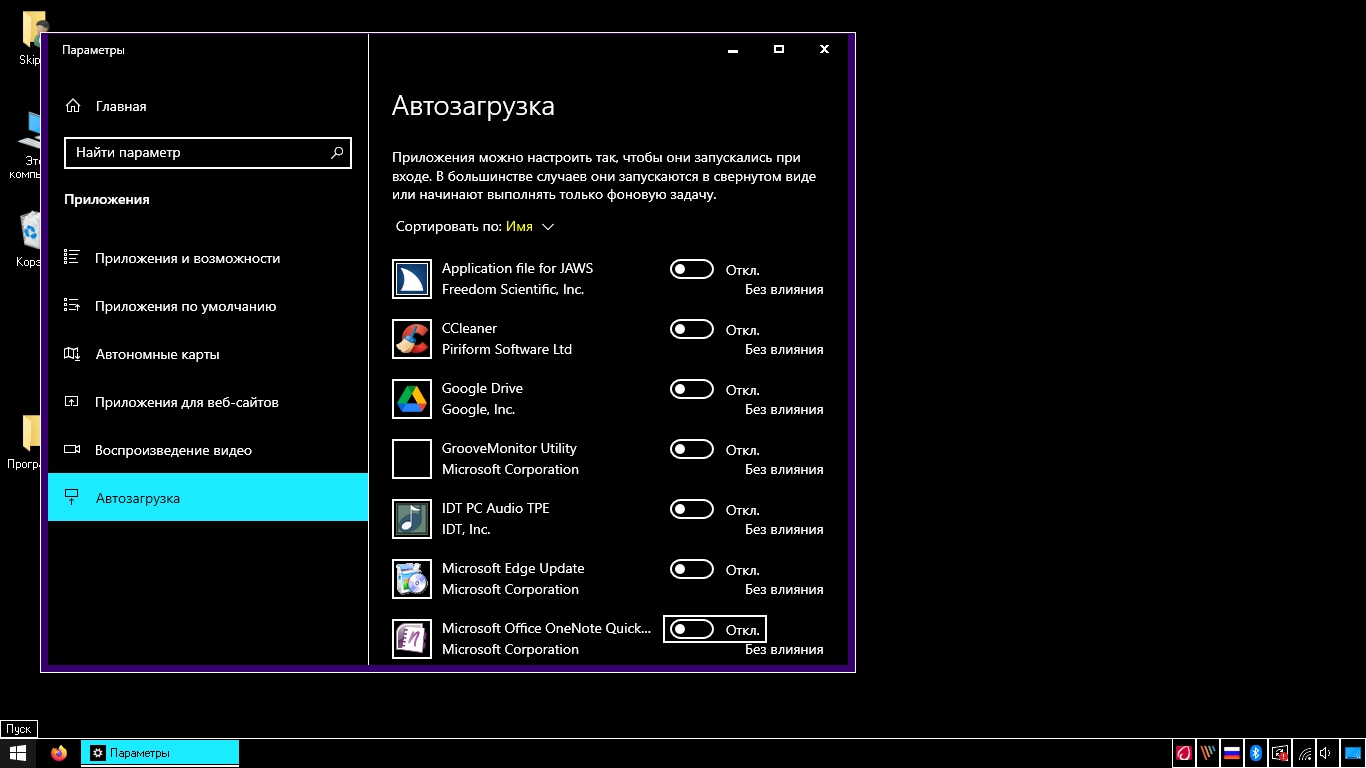The height and width of the screenshot is (768, 1366).
Task: Click the home icon beside Главная
Action: click(x=72, y=106)
